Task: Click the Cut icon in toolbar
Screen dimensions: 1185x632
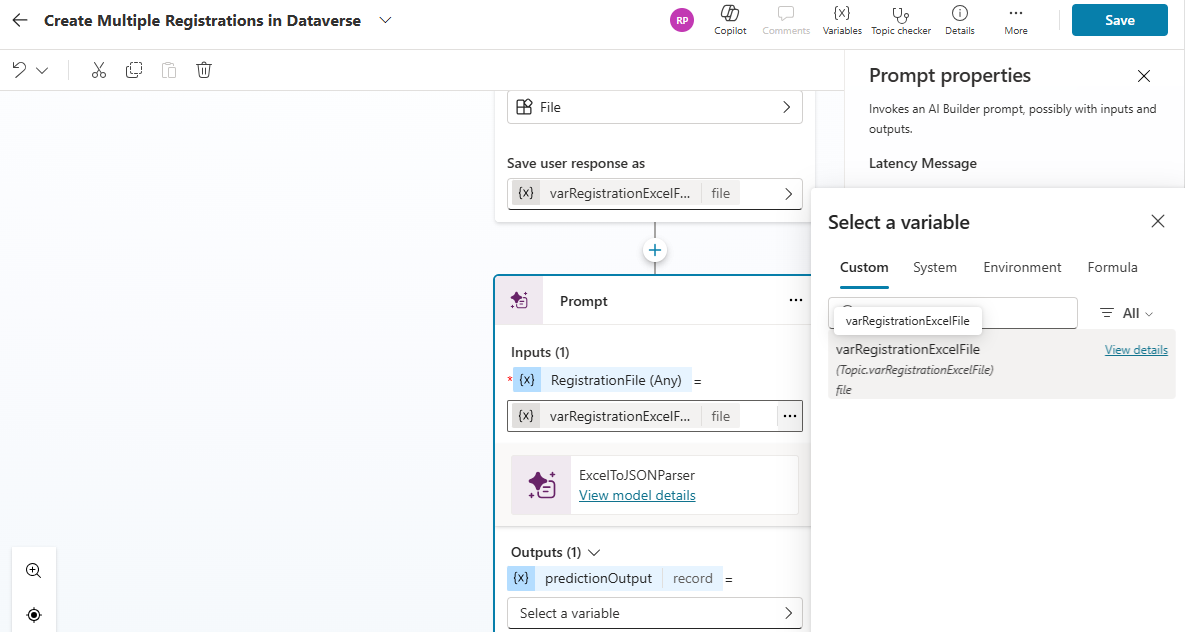Action: coord(98,70)
